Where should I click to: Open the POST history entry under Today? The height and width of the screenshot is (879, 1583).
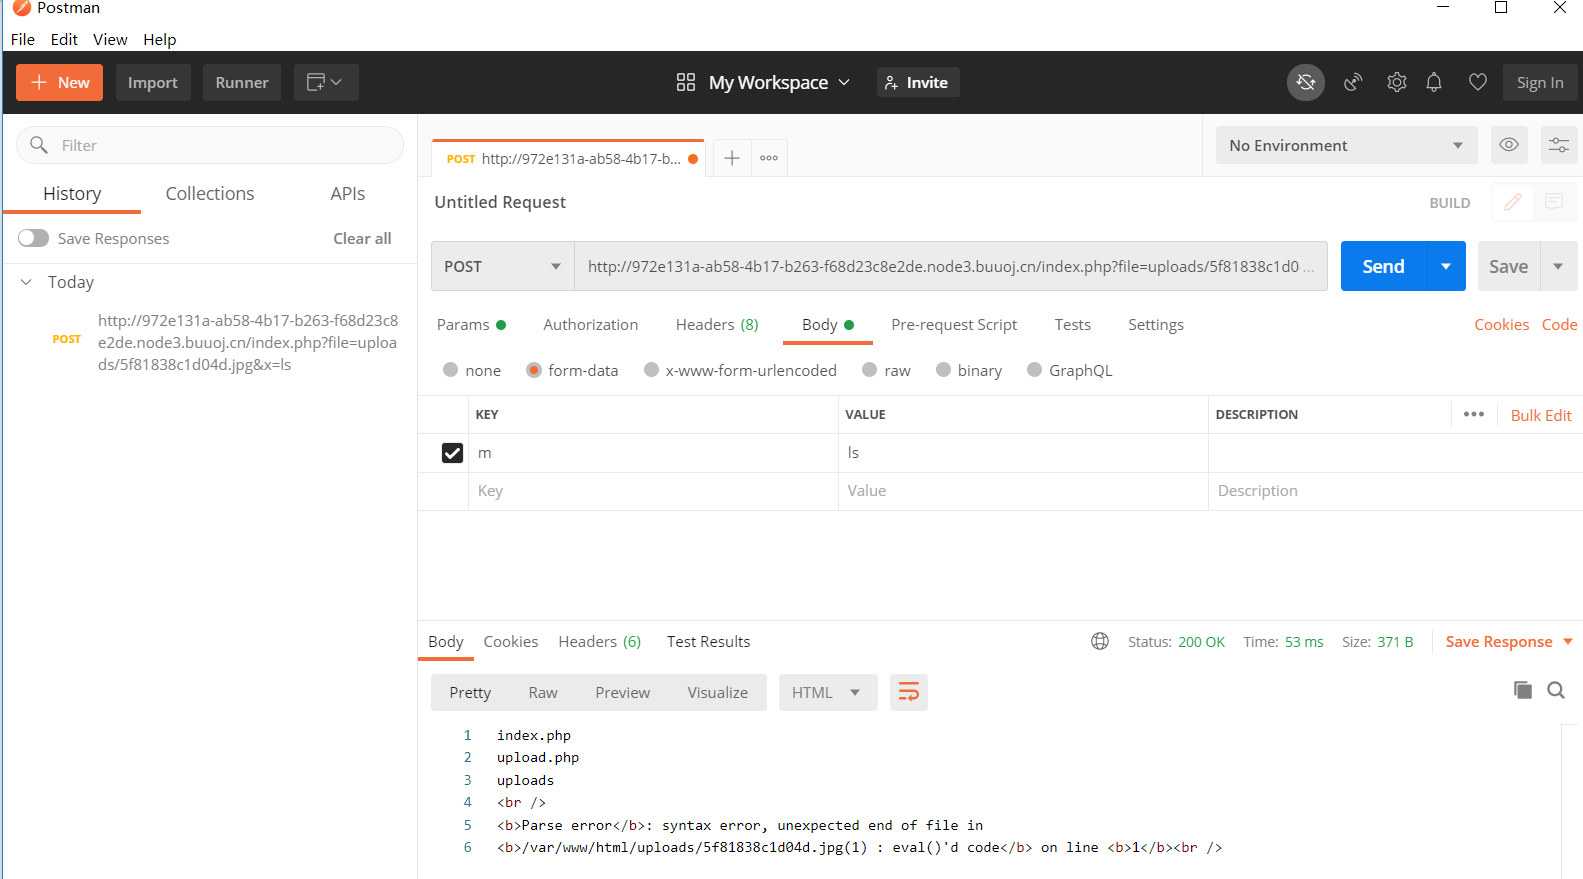pyautogui.click(x=210, y=342)
